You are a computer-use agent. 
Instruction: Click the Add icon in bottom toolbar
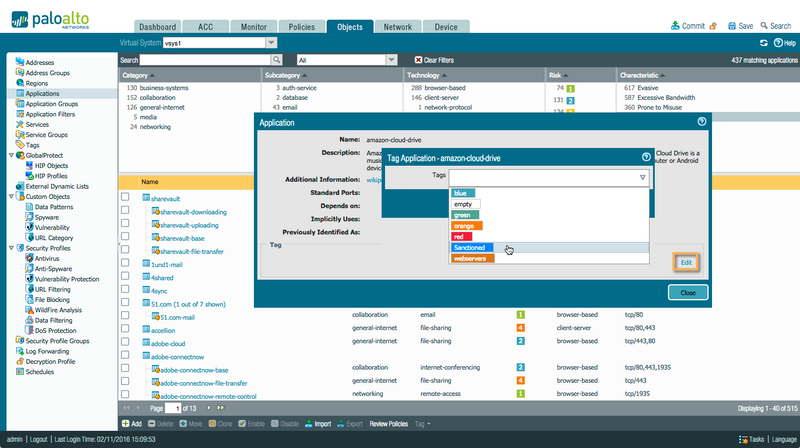[x=129, y=423]
